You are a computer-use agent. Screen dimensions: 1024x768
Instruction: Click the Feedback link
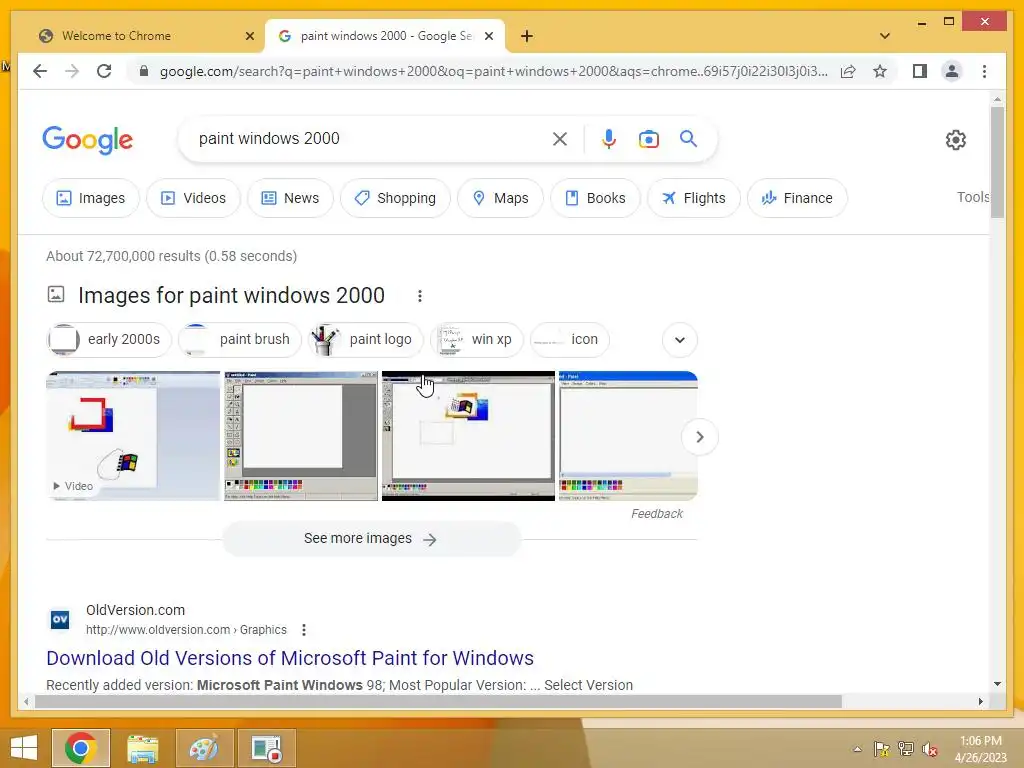coord(656,514)
